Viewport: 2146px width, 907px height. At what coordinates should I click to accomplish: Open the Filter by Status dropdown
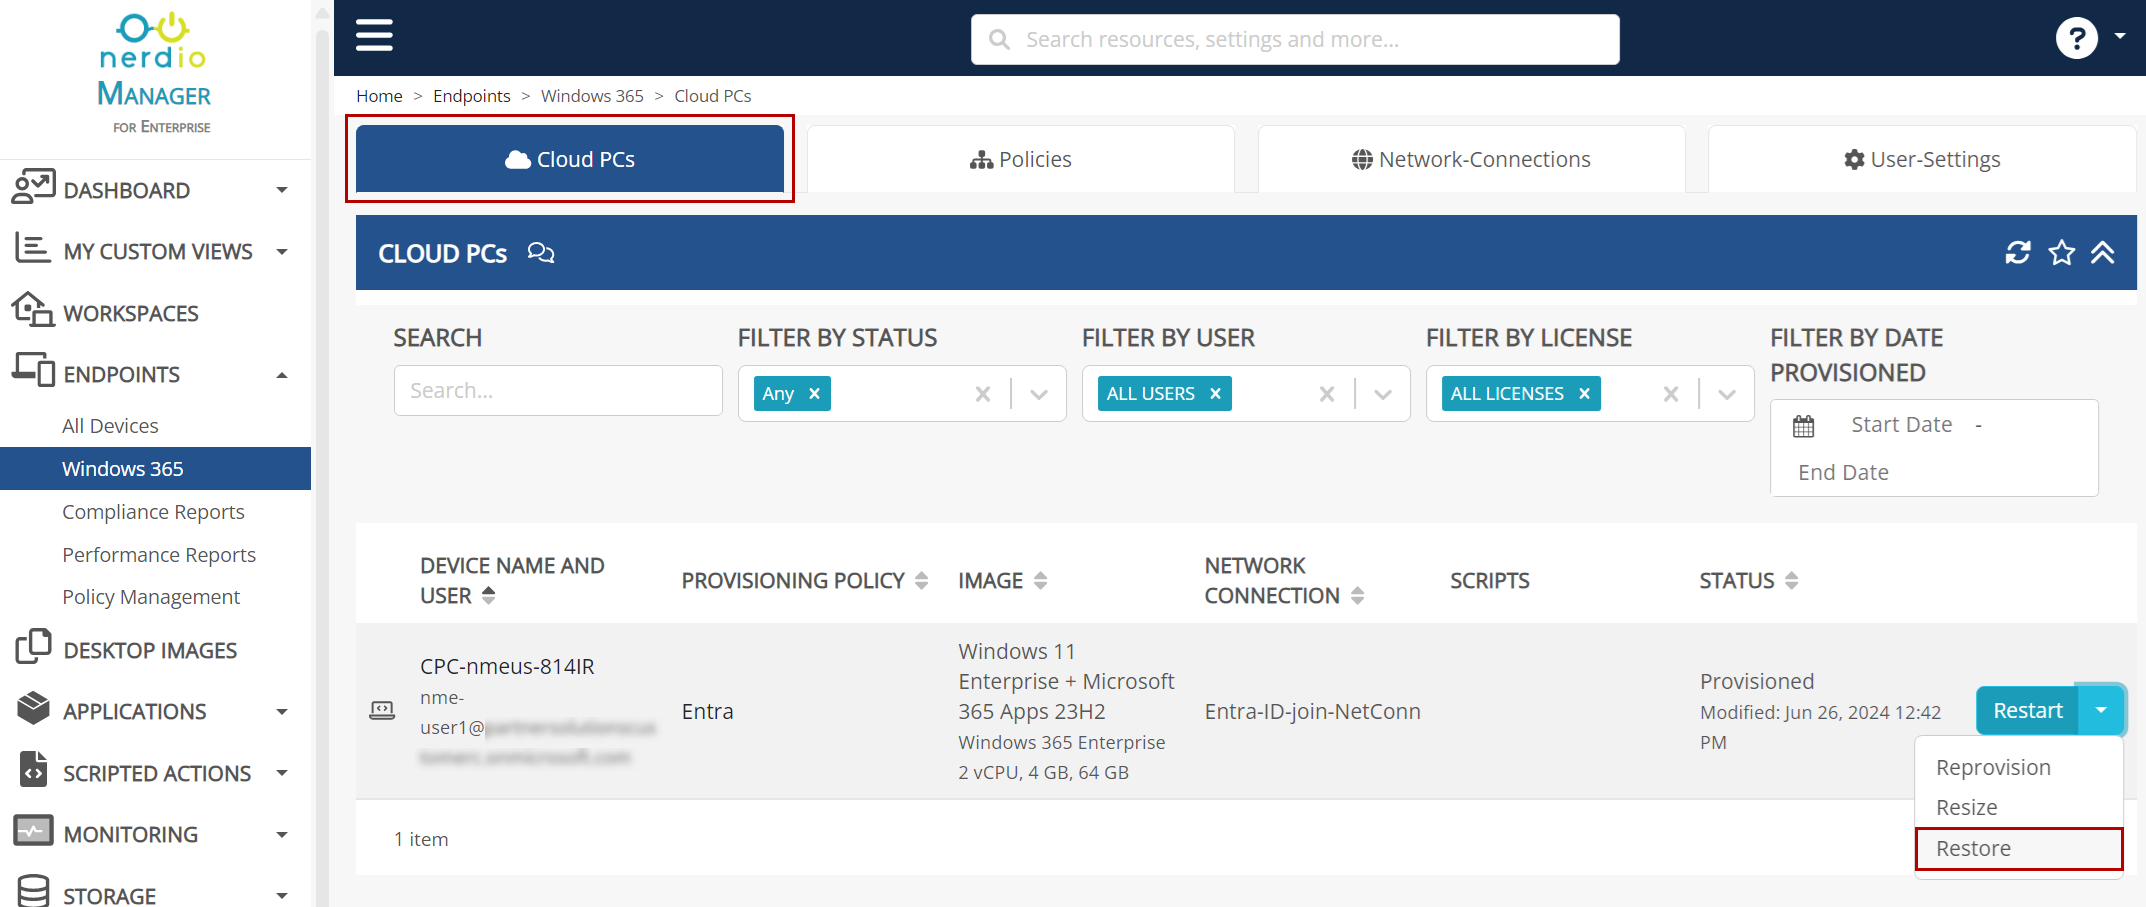tap(1039, 394)
